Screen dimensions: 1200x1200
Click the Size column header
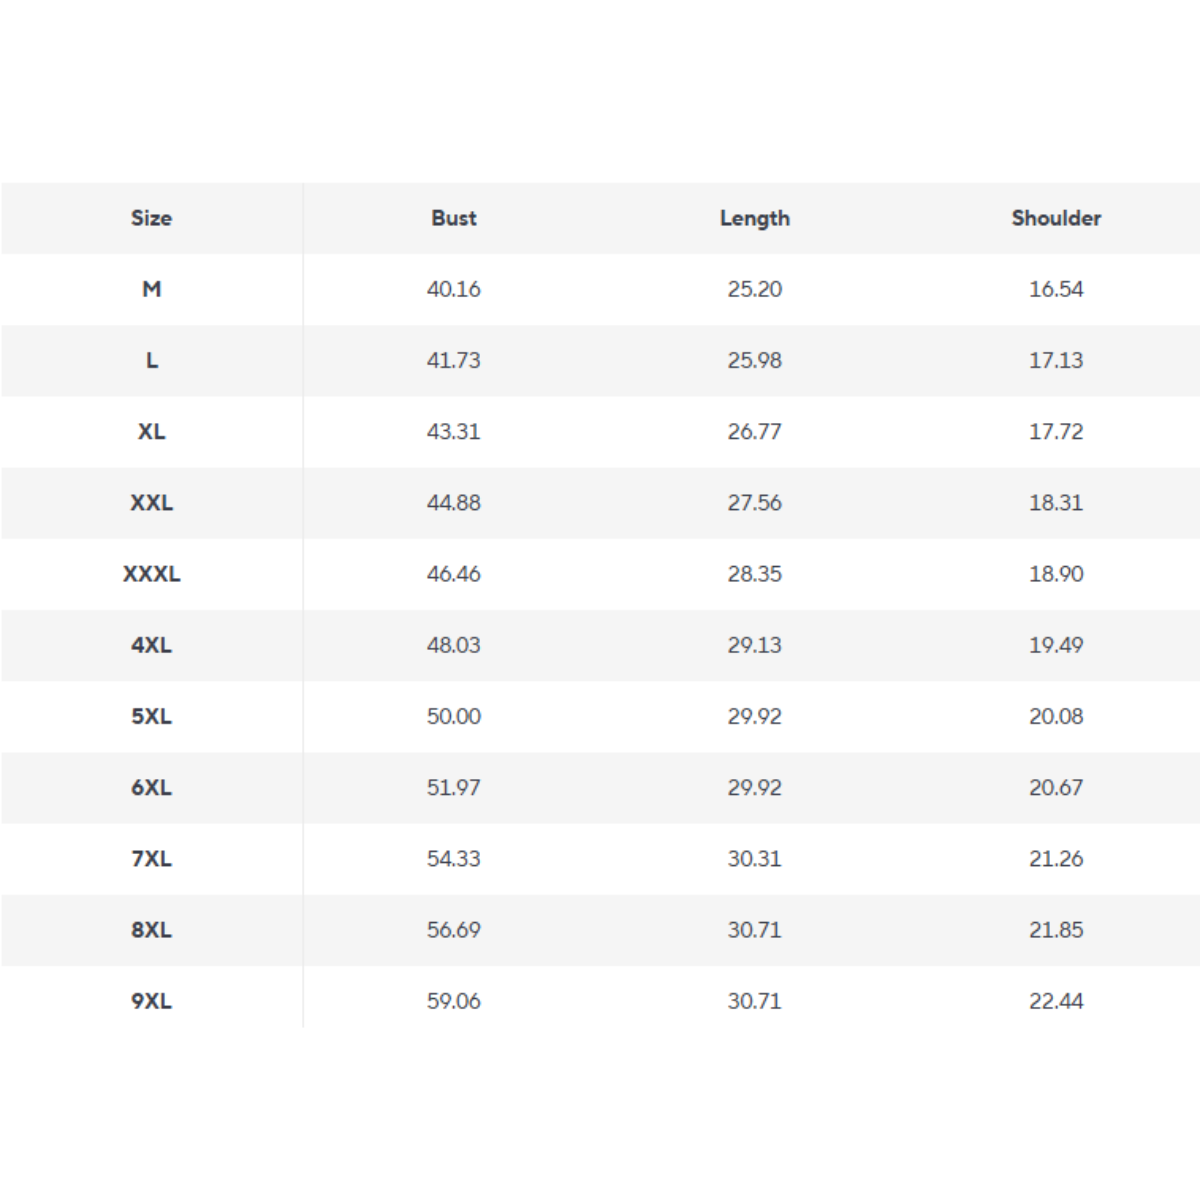point(151,218)
